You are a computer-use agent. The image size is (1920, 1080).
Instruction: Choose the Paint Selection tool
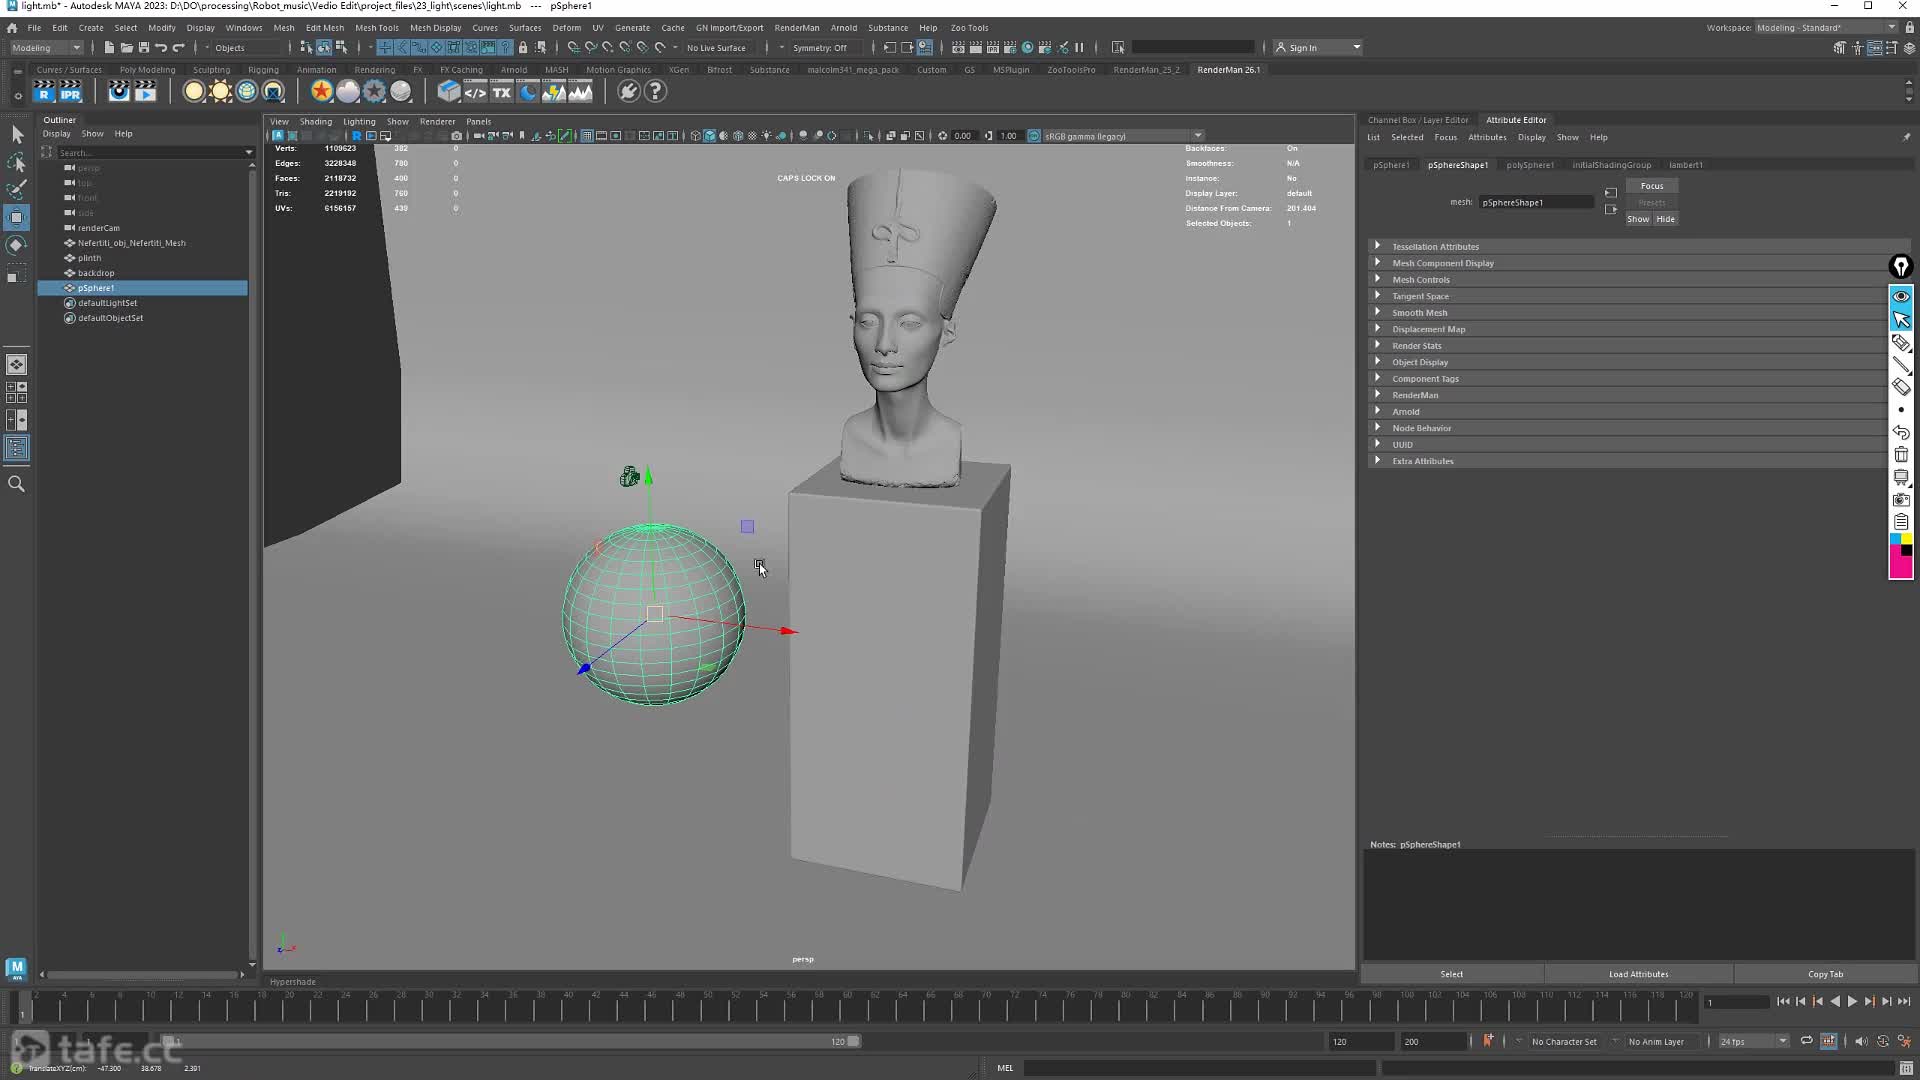coord(17,189)
